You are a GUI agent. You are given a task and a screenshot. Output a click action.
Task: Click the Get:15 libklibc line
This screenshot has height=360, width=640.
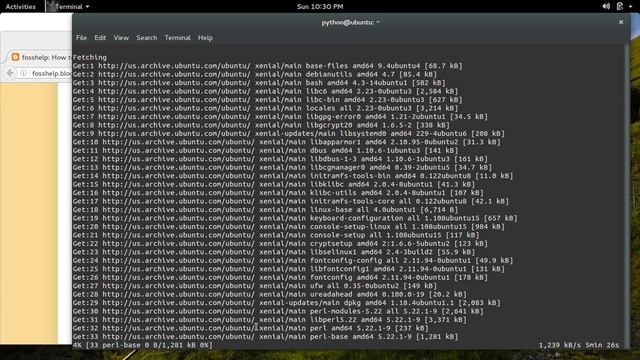(x=274, y=184)
